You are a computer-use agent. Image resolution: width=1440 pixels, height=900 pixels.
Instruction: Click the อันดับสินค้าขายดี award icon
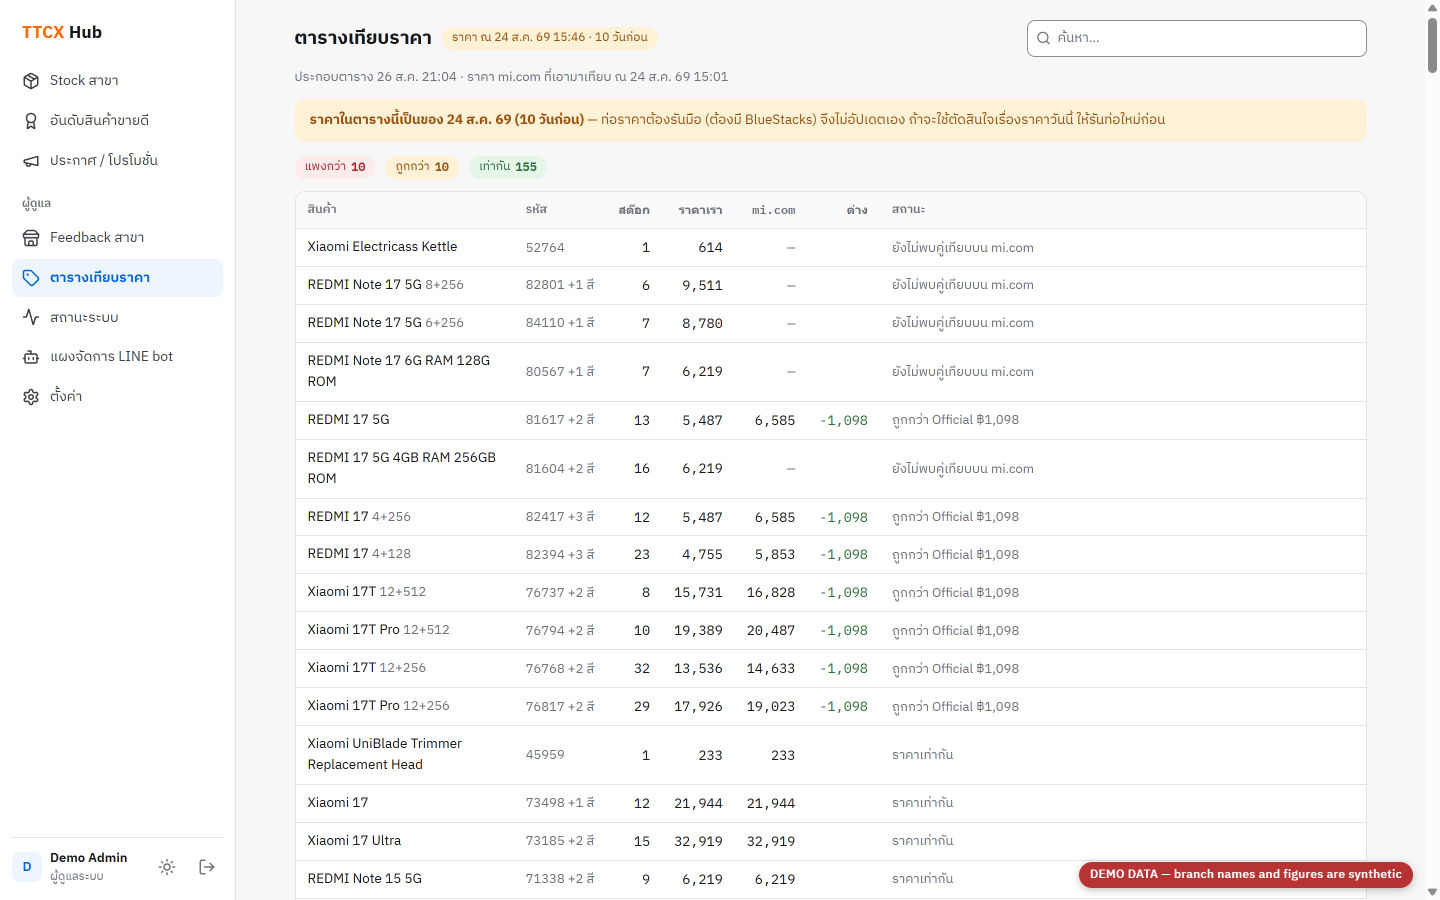click(31, 121)
